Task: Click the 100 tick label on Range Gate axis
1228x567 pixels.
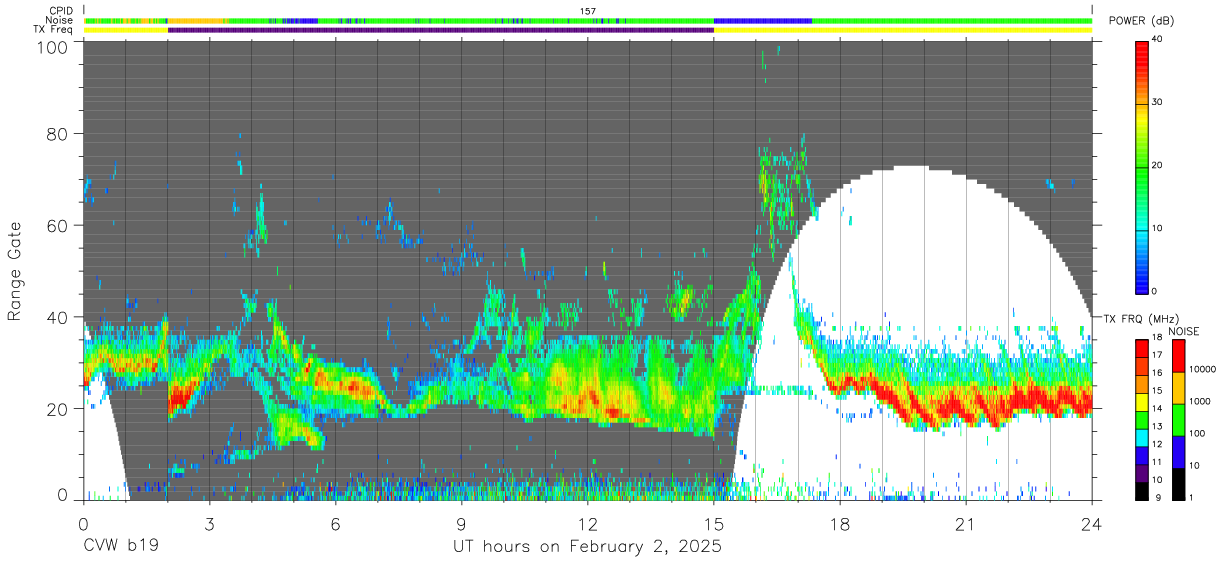Action: [x=53, y=46]
